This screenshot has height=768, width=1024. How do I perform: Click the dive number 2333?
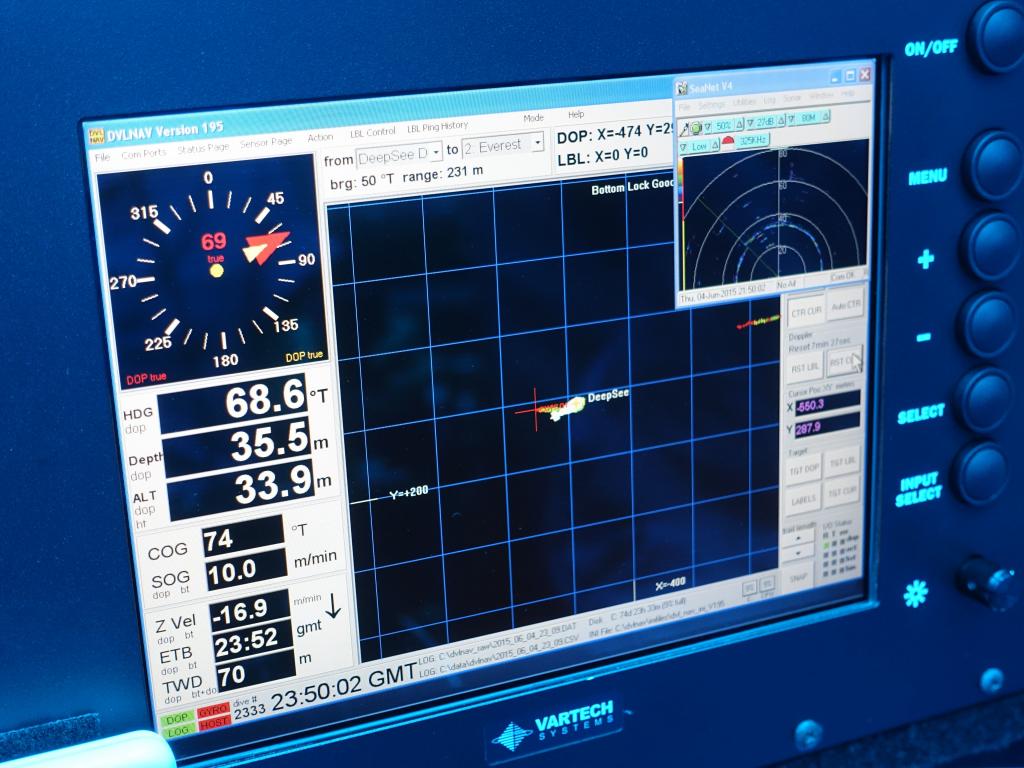(x=249, y=711)
